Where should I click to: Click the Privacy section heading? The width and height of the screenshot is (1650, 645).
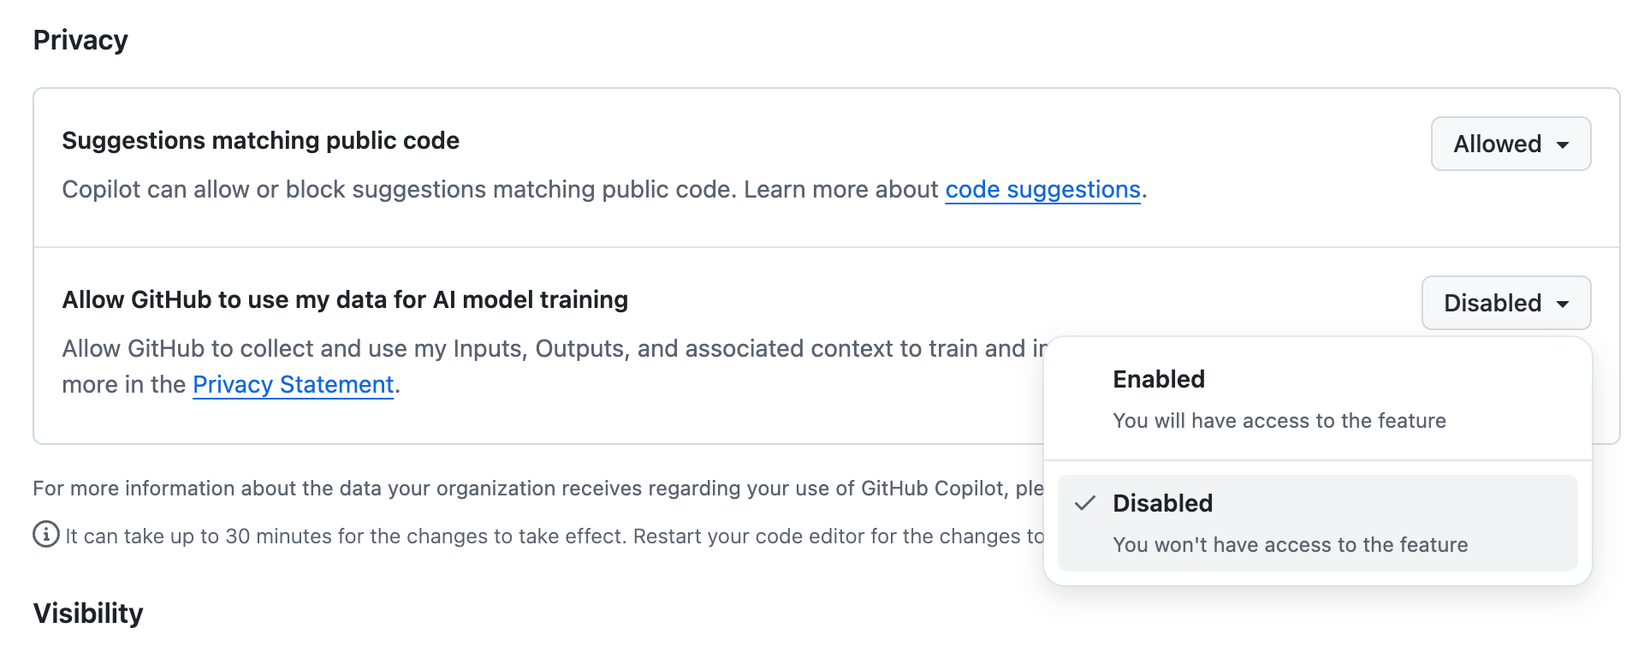pyautogui.click(x=80, y=40)
